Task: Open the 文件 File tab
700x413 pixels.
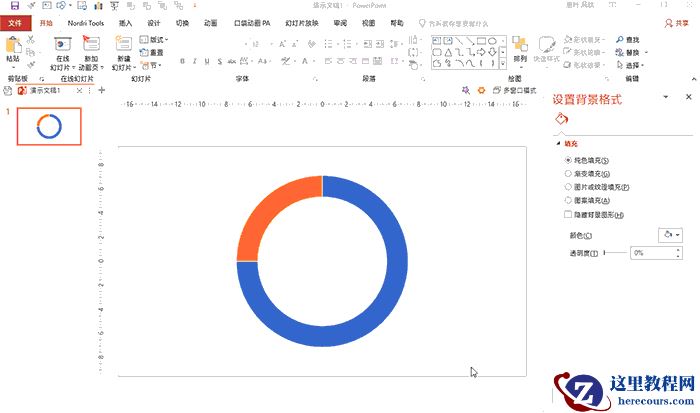Action: (16, 23)
